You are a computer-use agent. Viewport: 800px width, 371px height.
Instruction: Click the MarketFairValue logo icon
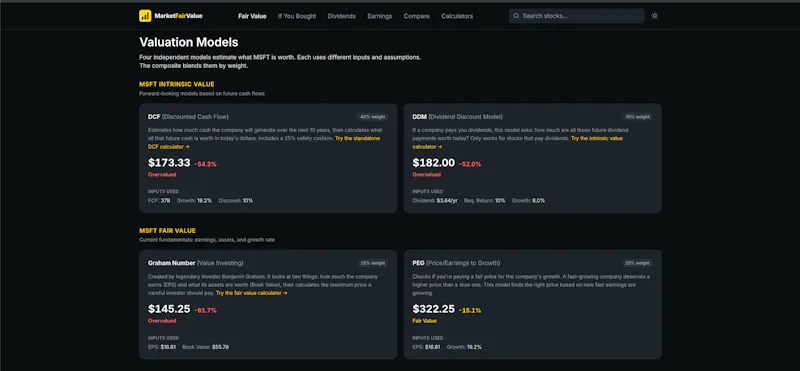point(145,16)
